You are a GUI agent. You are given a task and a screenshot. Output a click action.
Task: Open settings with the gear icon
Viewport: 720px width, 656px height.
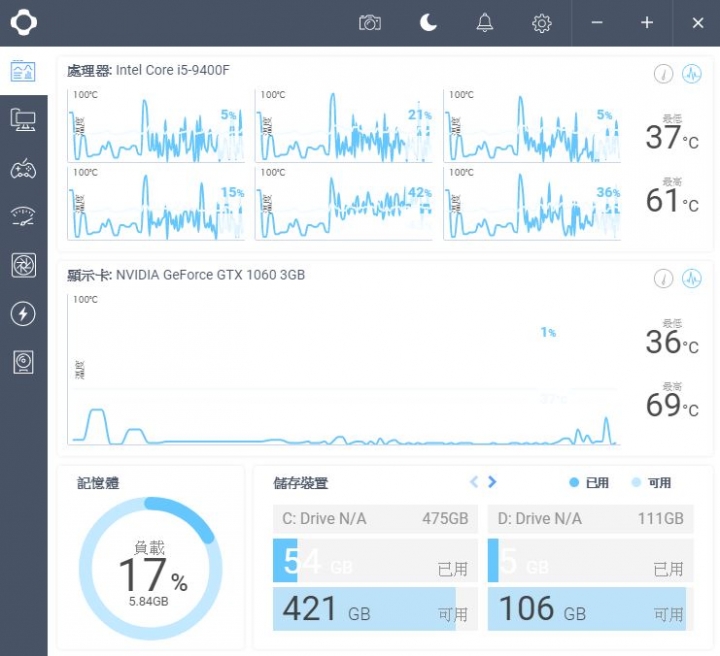point(541,23)
